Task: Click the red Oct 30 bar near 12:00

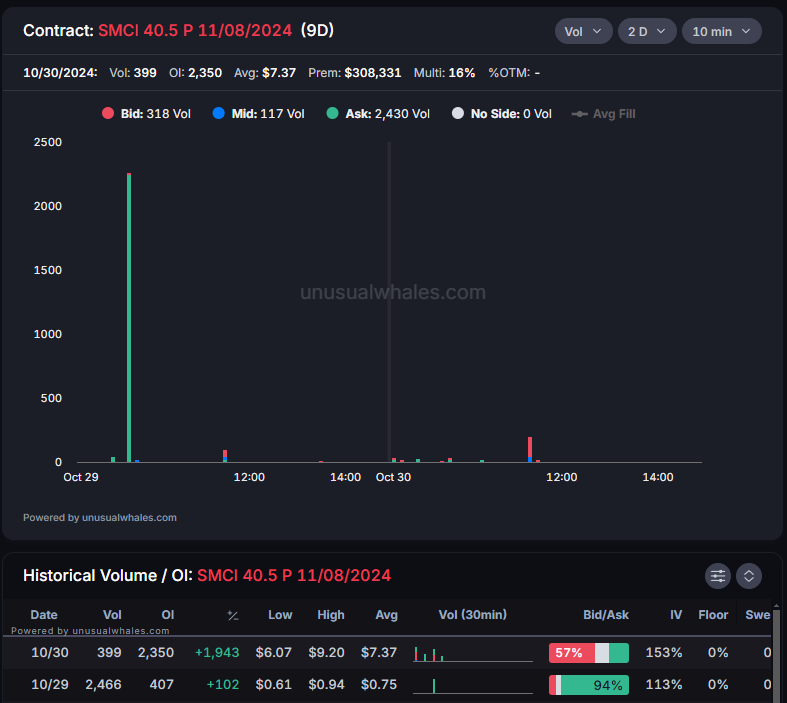Action: [x=530, y=448]
